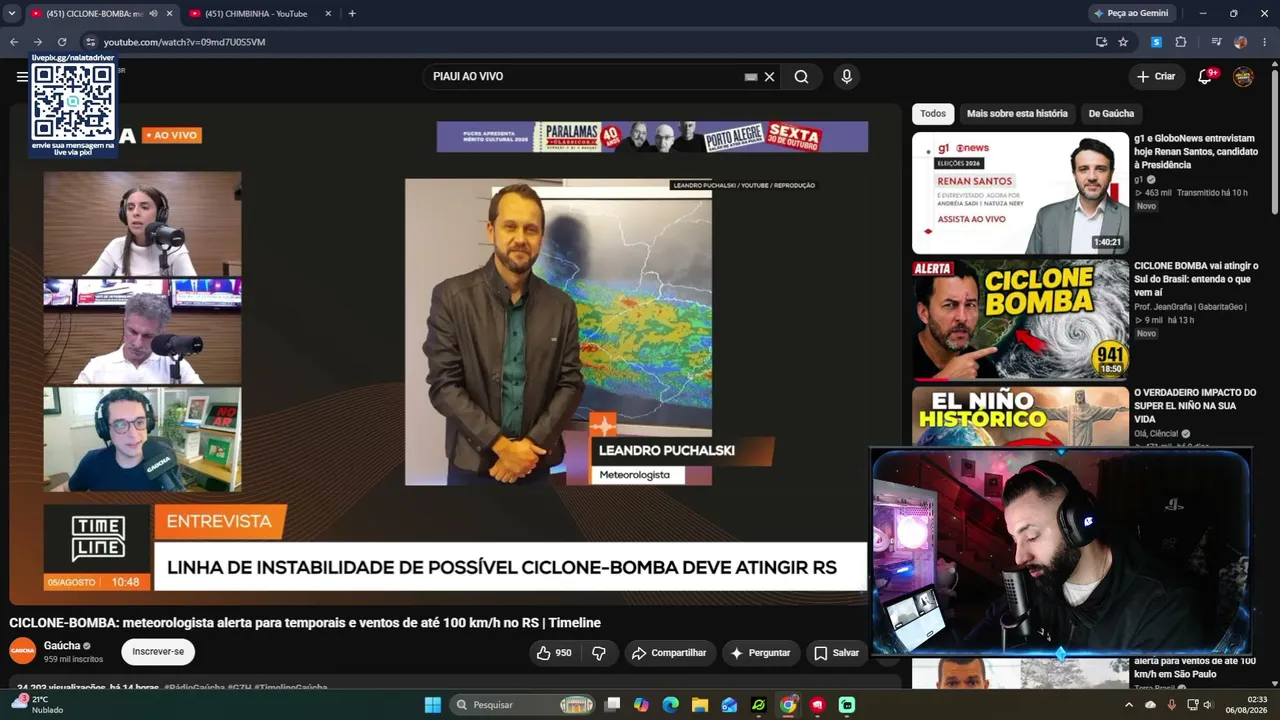Reload the page with the refresh icon
The image size is (1280, 720).
pos(62,42)
